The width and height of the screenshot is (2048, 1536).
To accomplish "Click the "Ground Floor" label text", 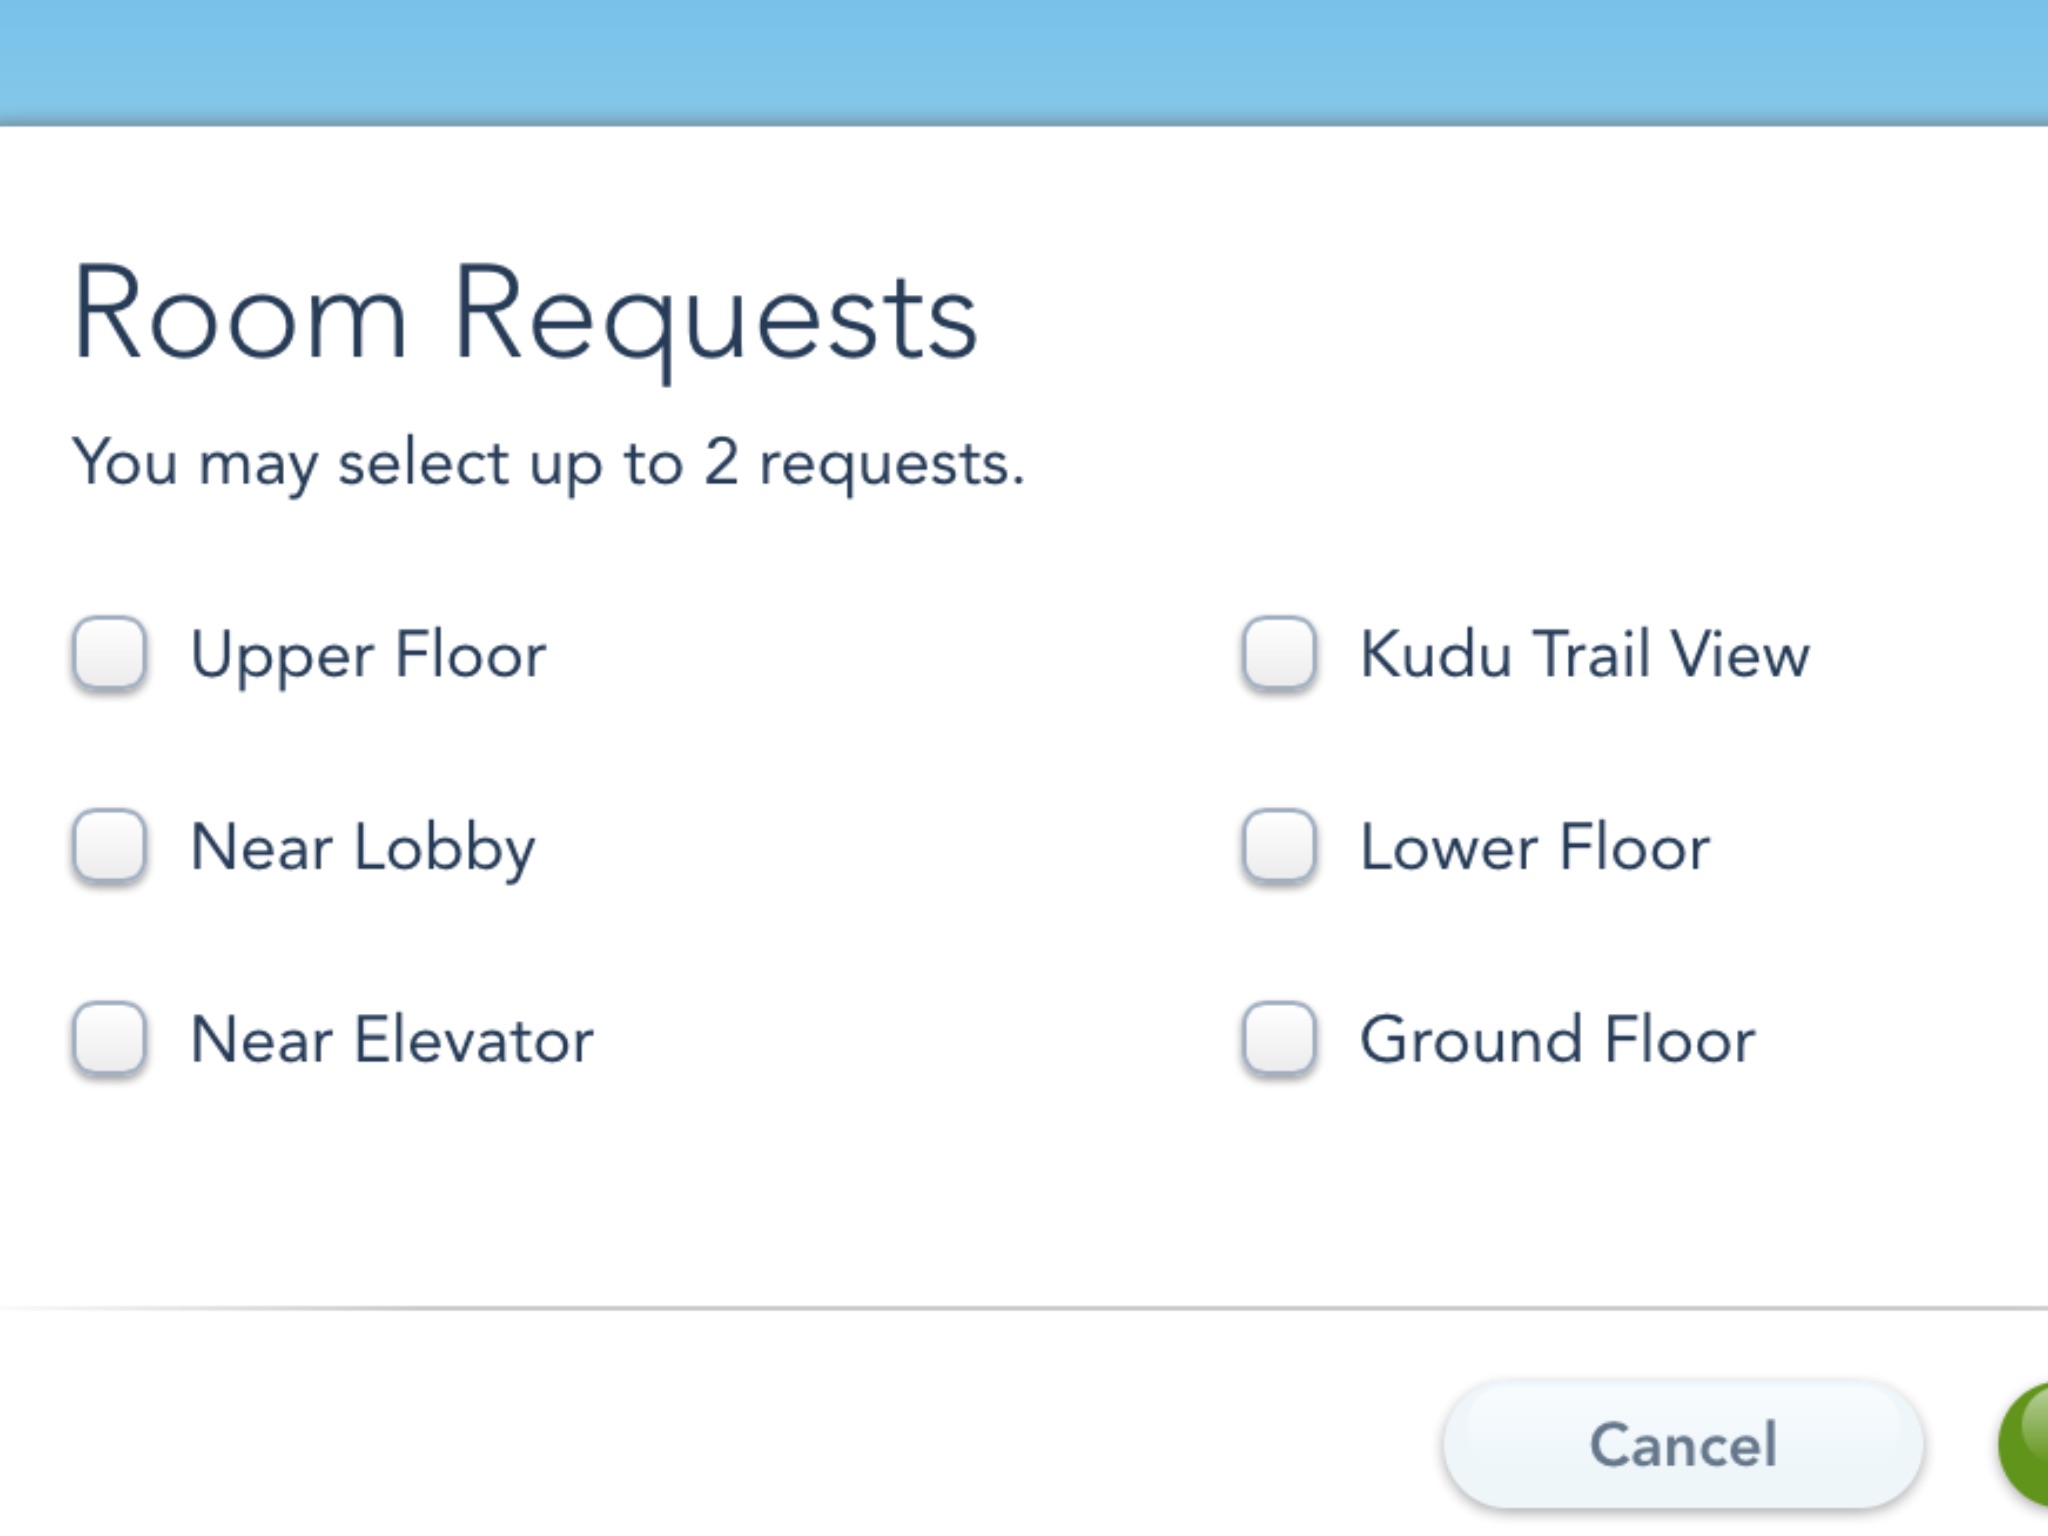I will 1557,1040.
